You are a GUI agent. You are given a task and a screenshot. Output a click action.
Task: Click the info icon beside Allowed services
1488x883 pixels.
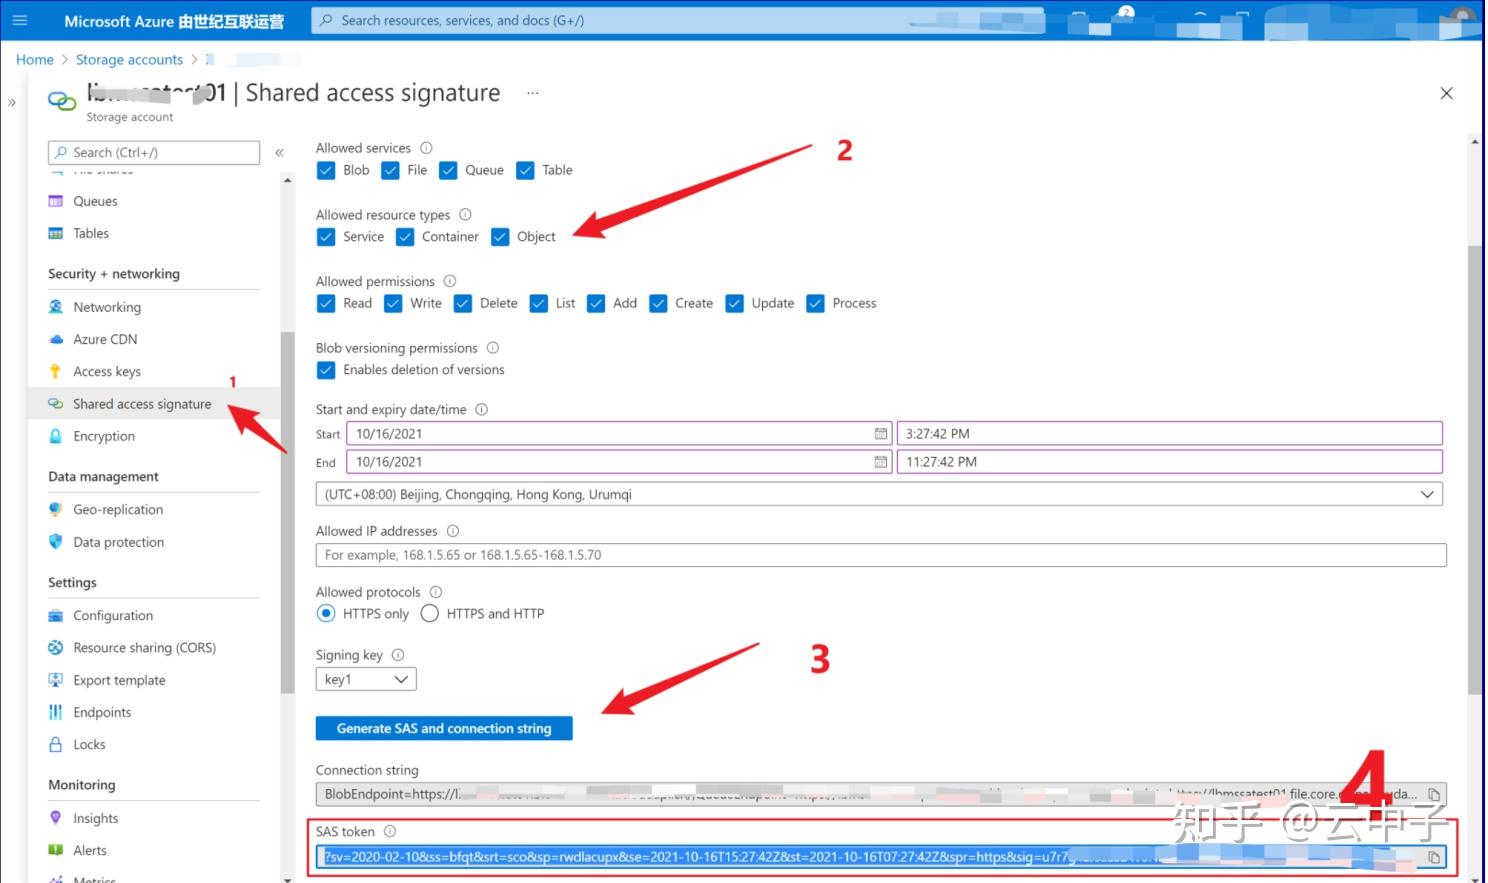click(x=426, y=147)
